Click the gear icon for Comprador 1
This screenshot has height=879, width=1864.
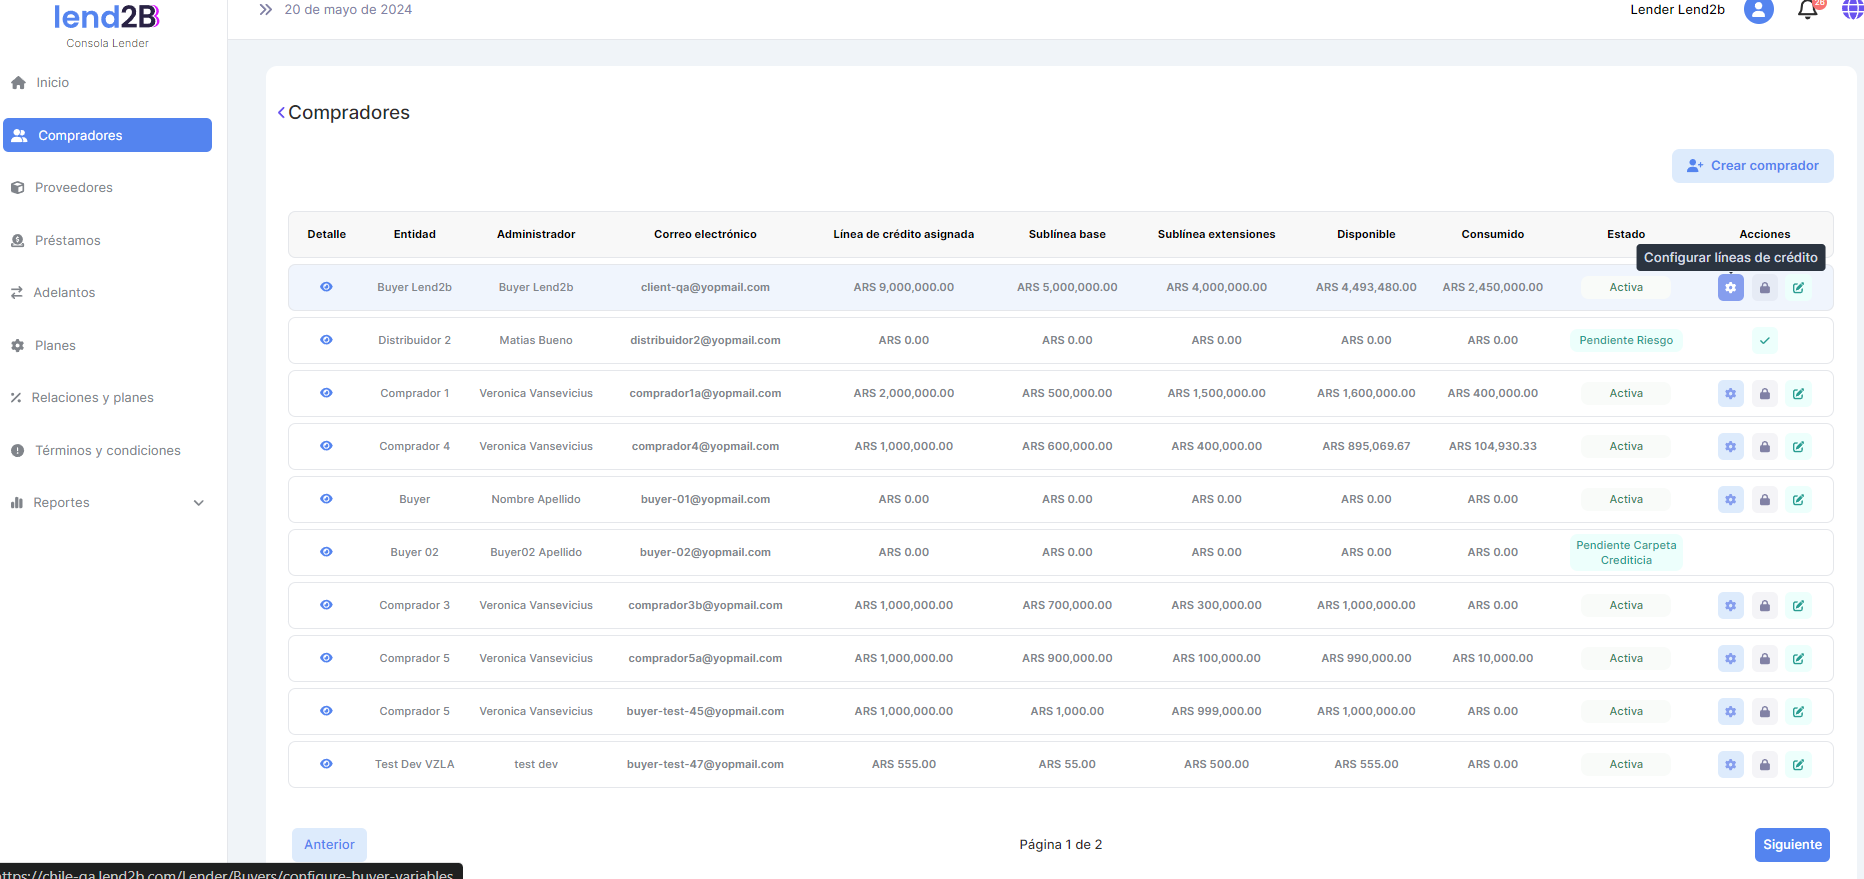[x=1730, y=394]
